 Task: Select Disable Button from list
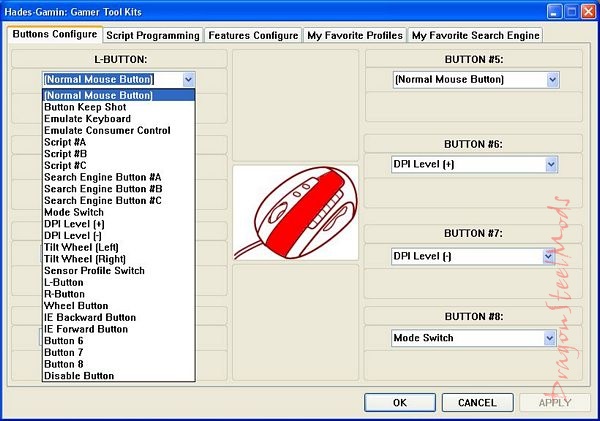tap(79, 376)
